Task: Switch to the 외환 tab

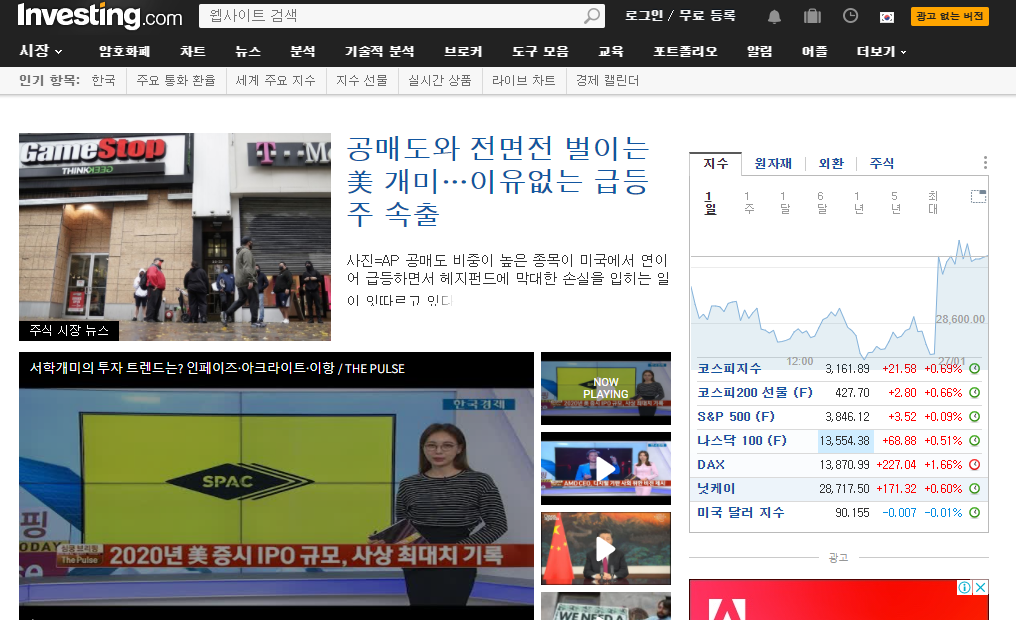Action: [x=831, y=163]
